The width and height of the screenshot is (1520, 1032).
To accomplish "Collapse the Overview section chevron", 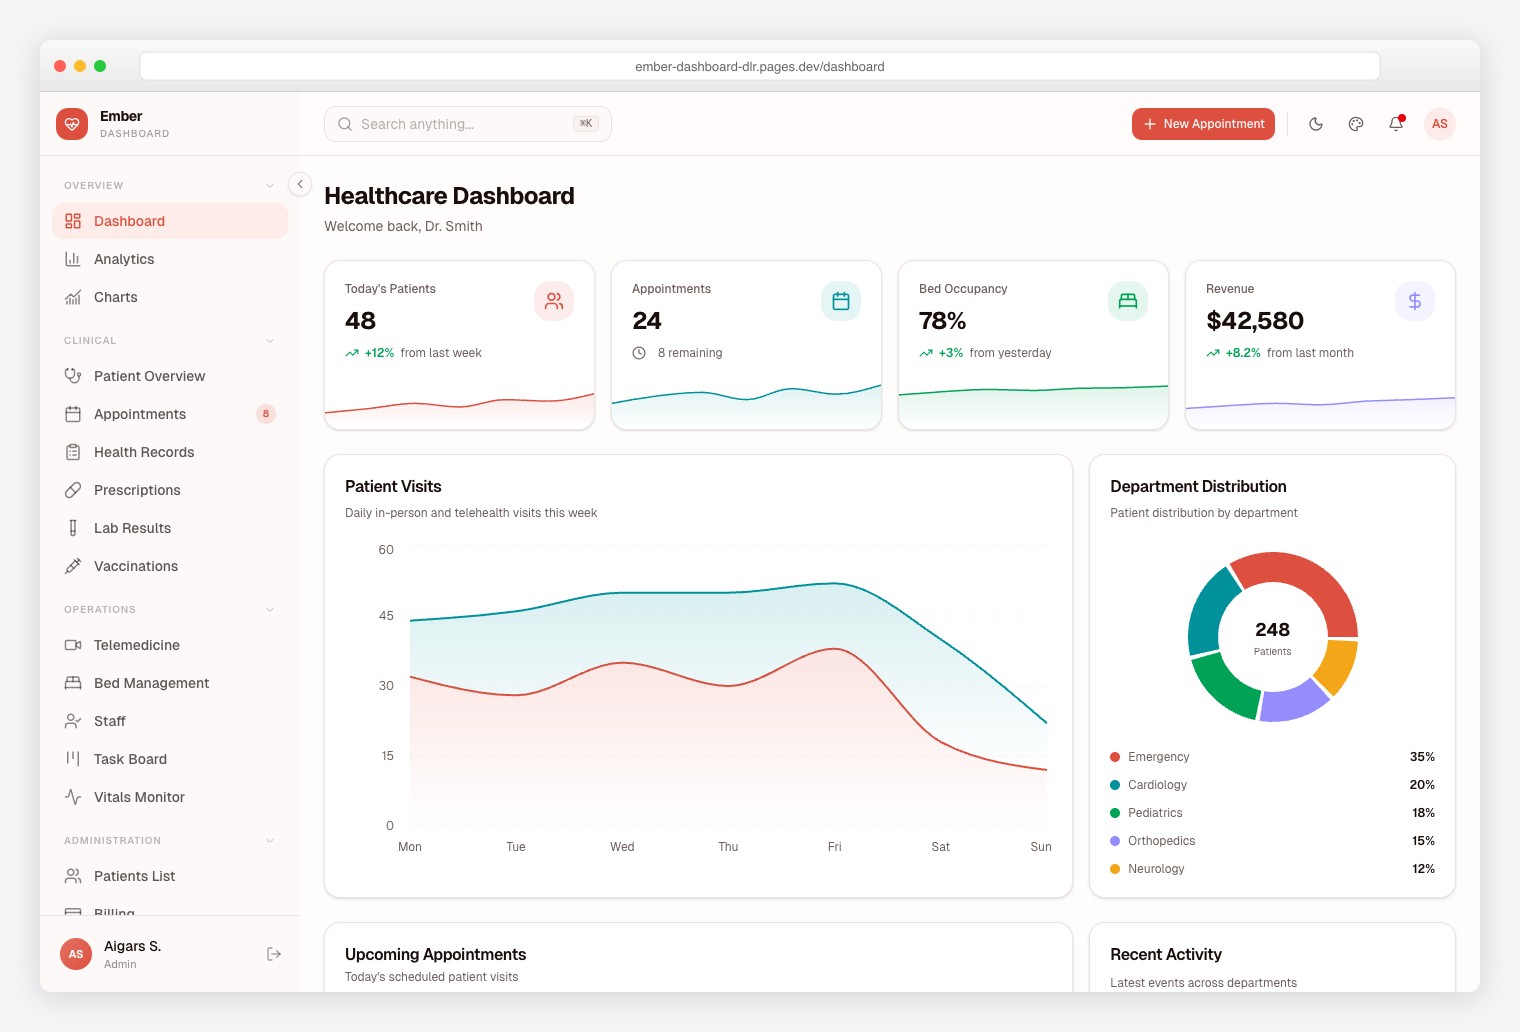I will (x=270, y=185).
